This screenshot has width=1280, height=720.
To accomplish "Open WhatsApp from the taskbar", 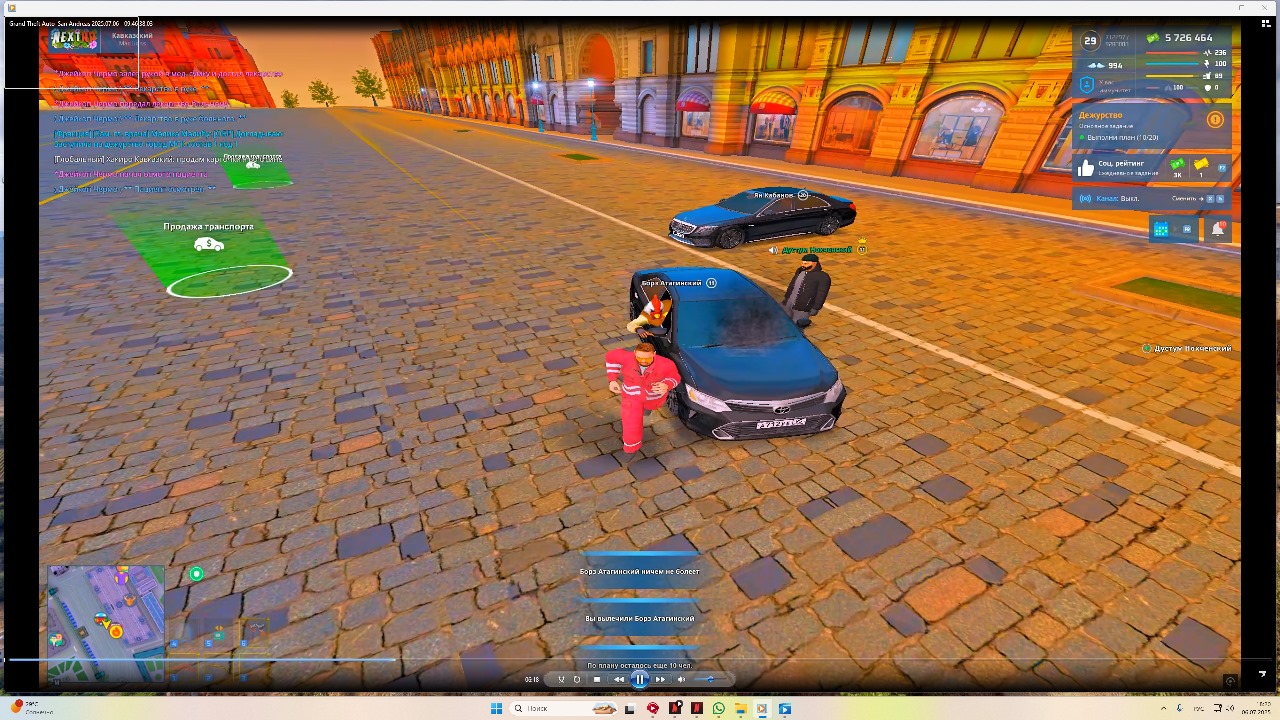I will 719,708.
